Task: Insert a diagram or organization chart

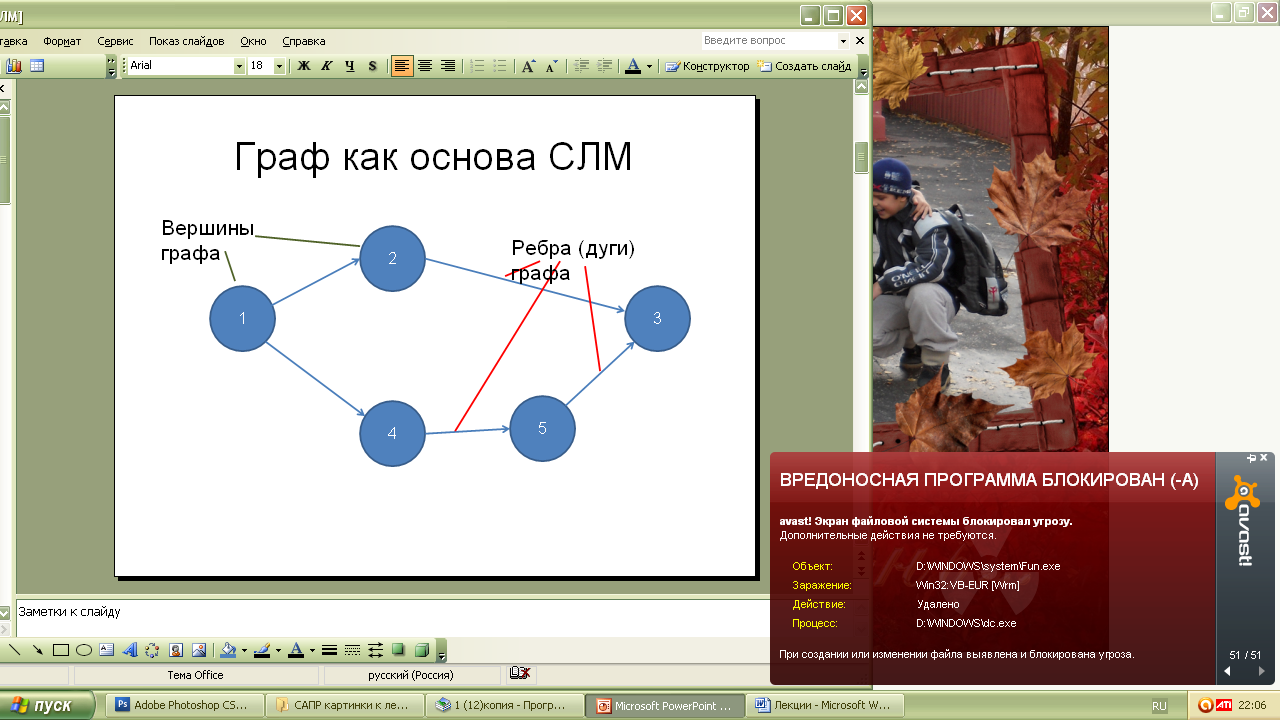Action: coord(153,650)
